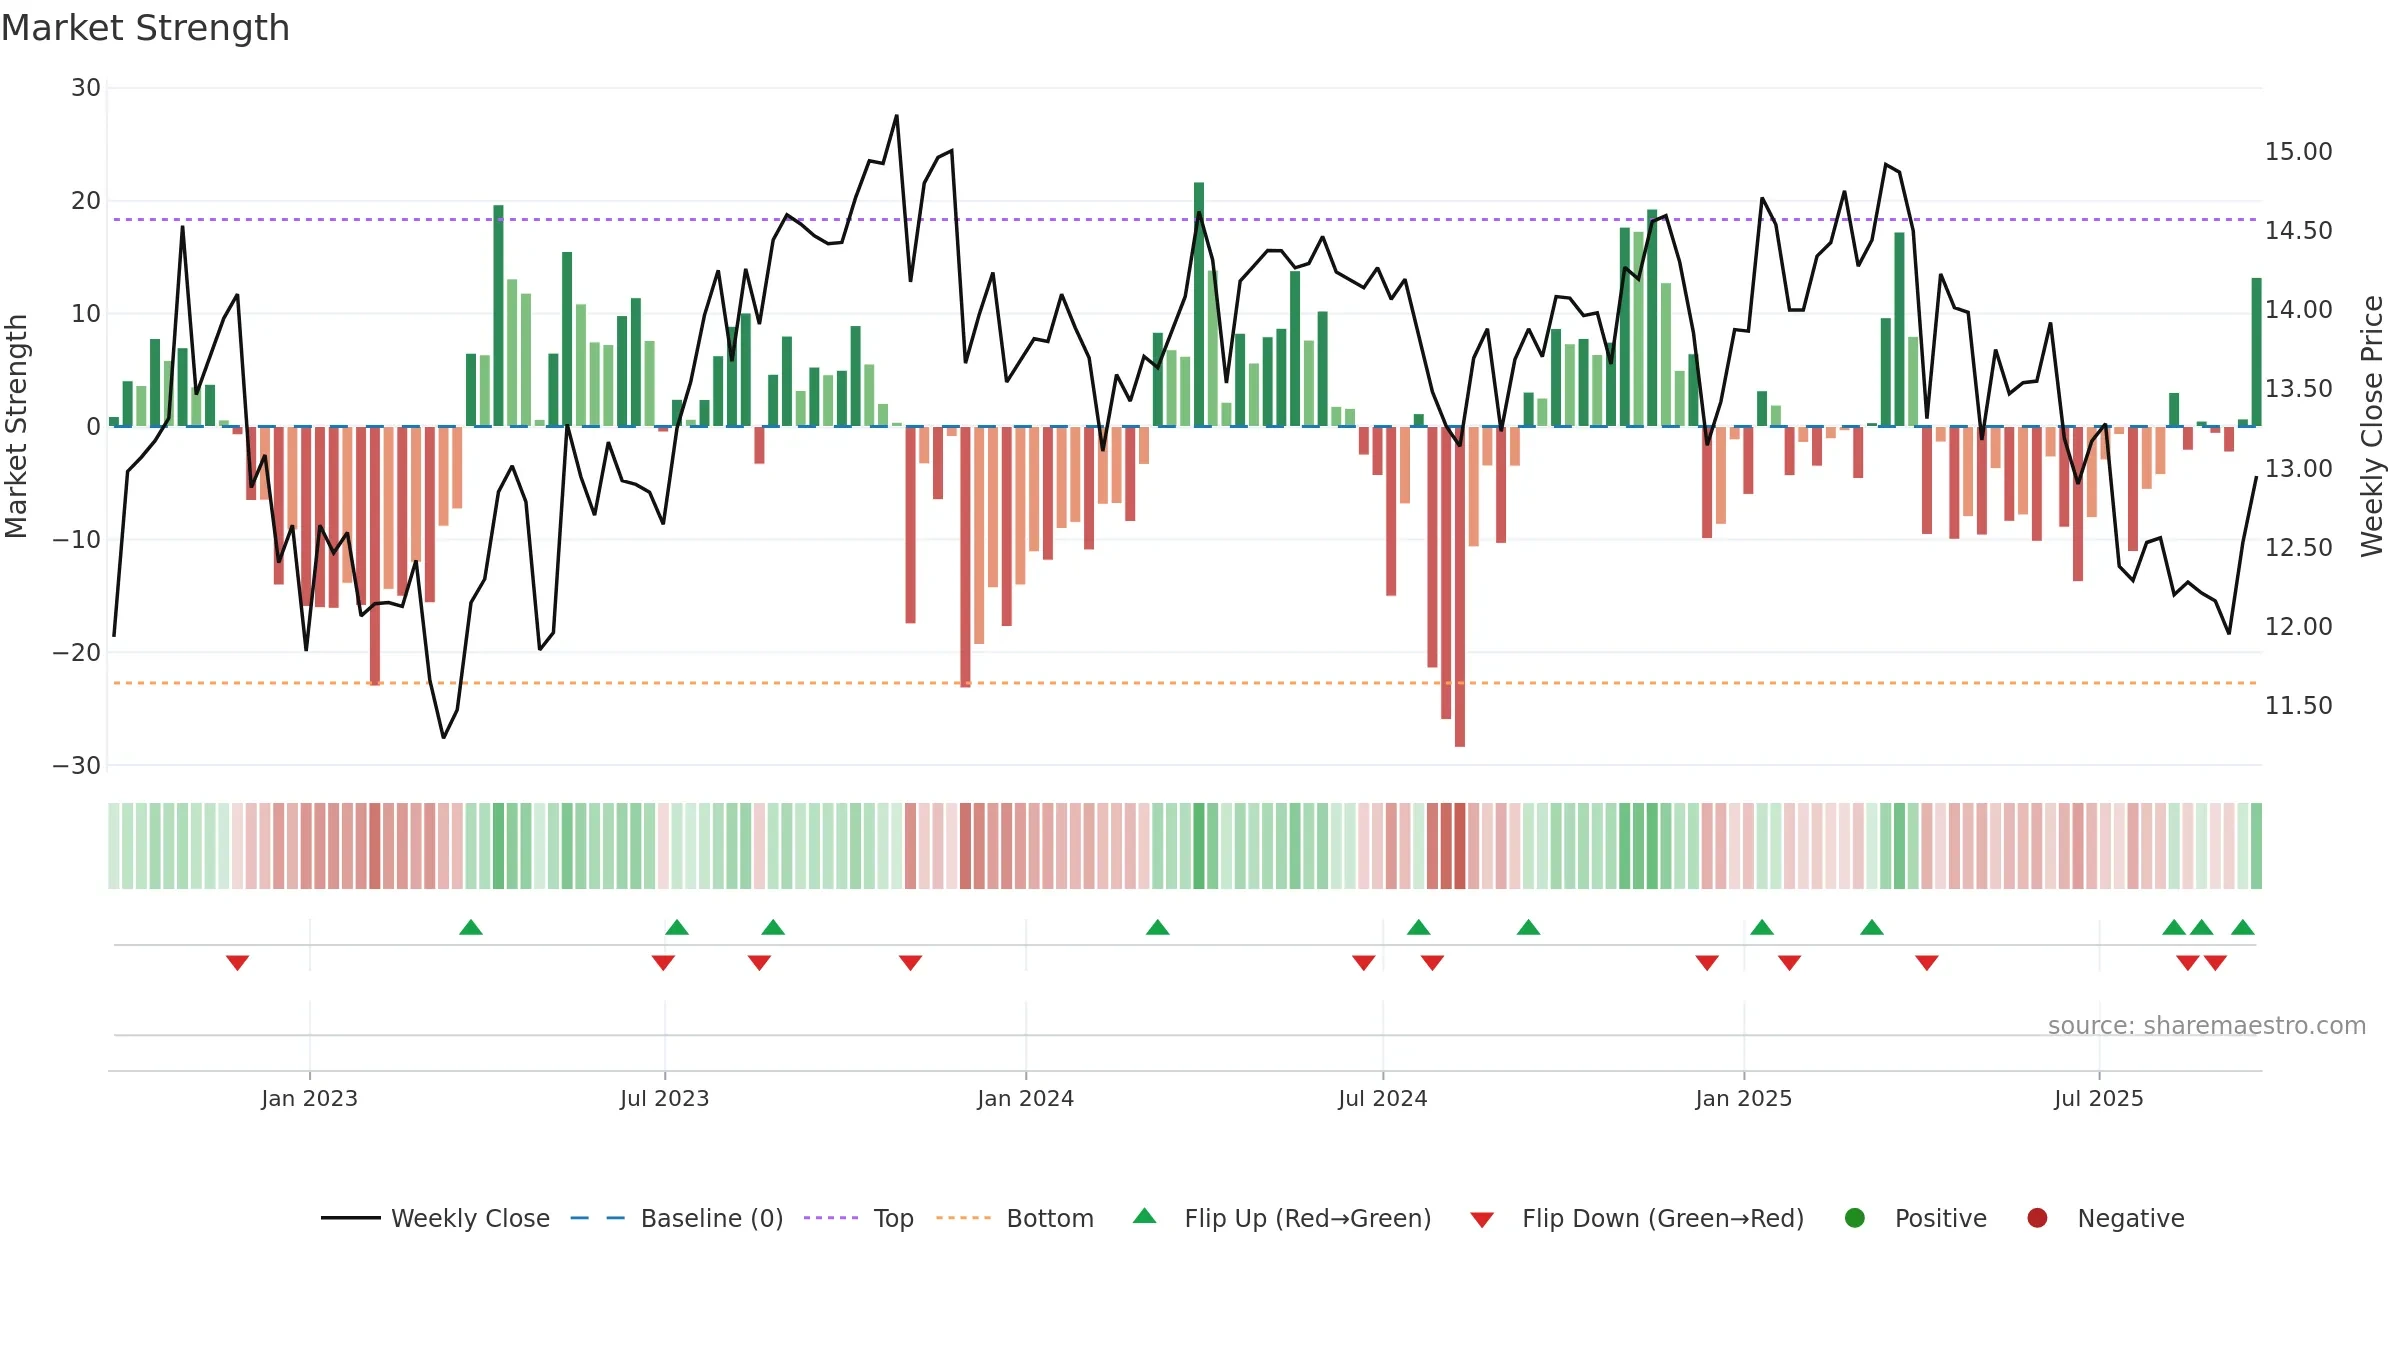
Task: Select the flip-down triangle near Nov 2023
Action: 910,963
